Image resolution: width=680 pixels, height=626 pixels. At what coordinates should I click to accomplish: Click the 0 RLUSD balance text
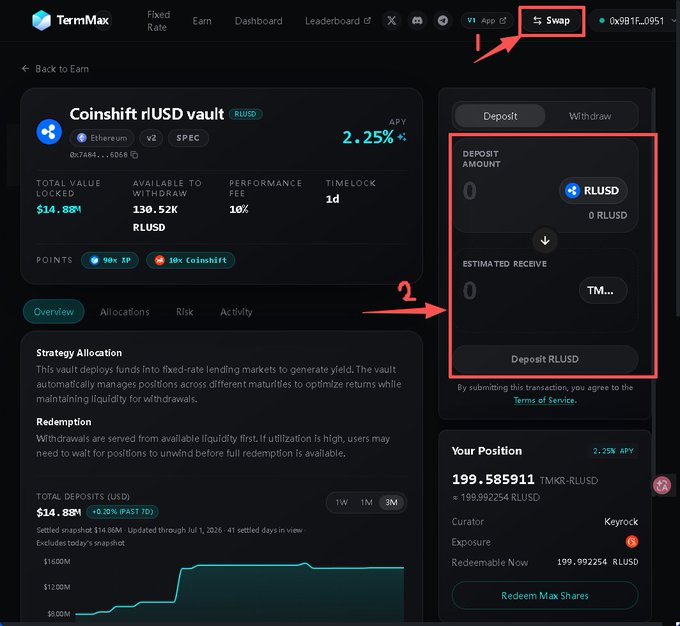608,215
